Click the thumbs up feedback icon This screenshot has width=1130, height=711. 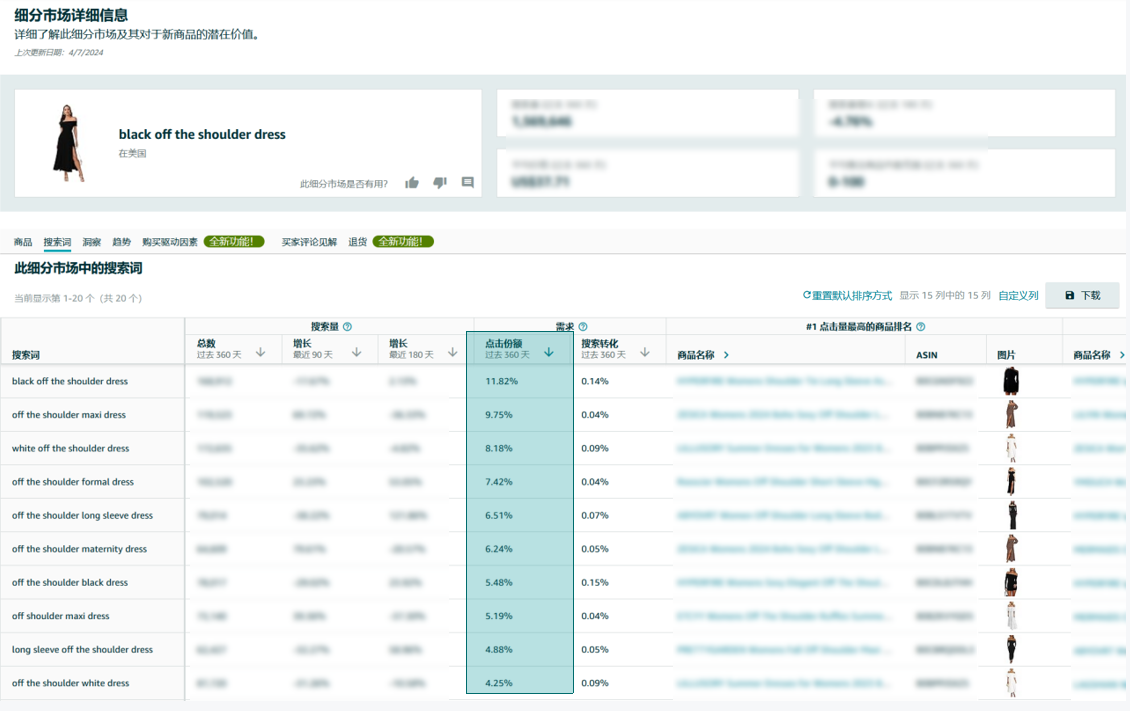point(411,183)
